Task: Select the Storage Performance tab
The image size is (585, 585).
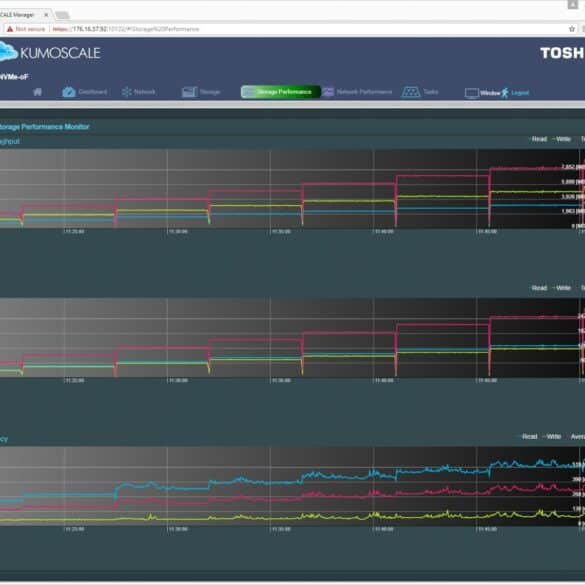Action: (x=281, y=92)
